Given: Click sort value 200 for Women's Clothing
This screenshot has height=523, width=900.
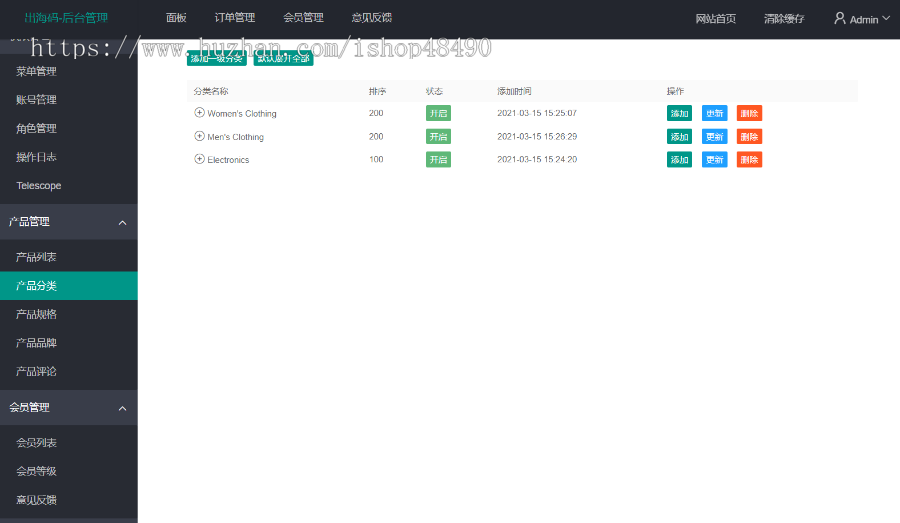Looking at the screenshot, I should [x=376, y=113].
